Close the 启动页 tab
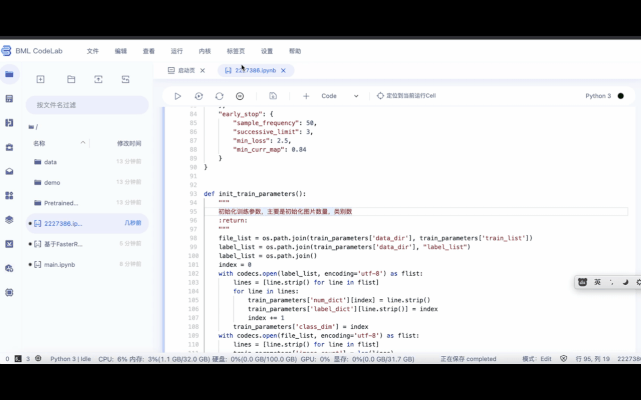 pos(202,70)
